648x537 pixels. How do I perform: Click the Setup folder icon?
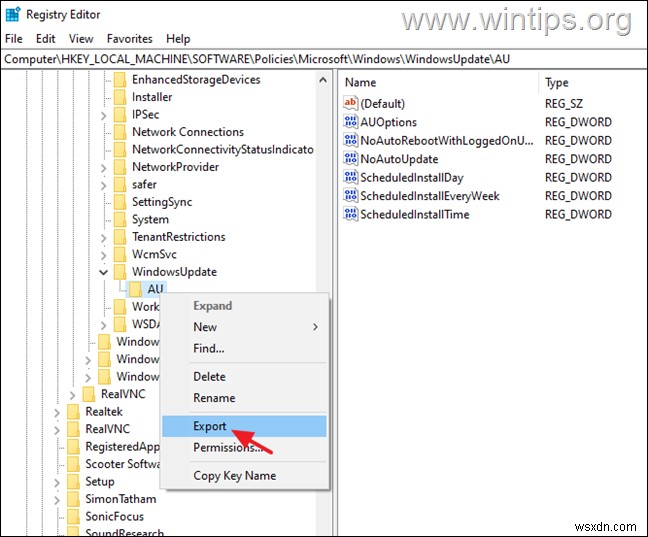tap(73, 481)
